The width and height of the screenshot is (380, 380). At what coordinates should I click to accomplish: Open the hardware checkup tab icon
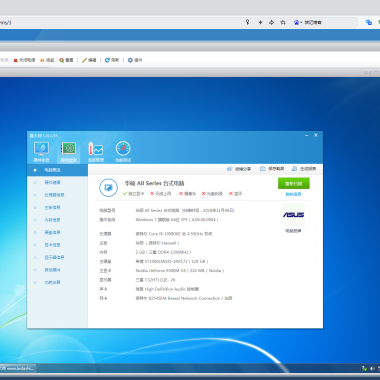point(41,151)
